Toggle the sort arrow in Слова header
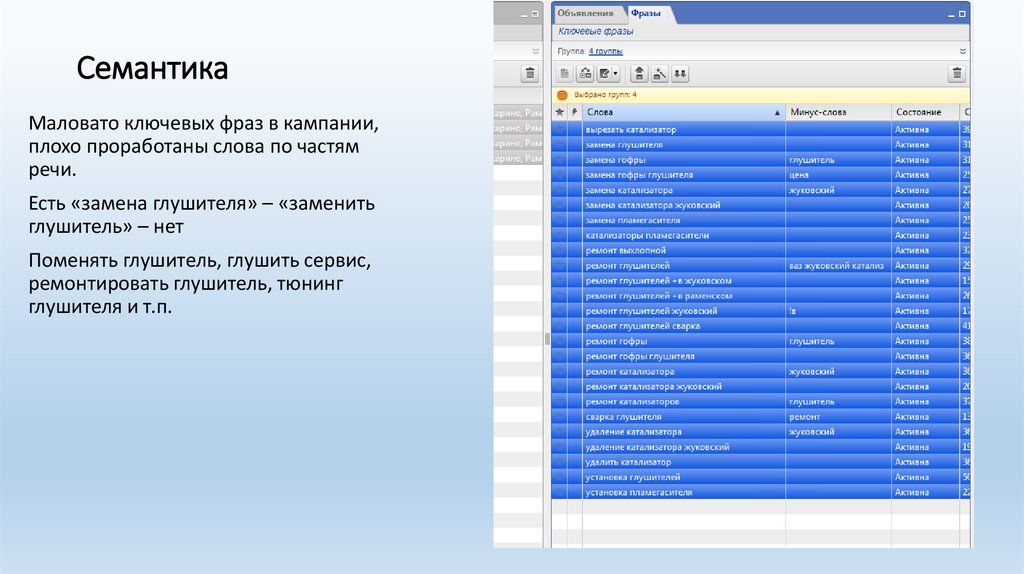1024x574 pixels. [x=777, y=113]
